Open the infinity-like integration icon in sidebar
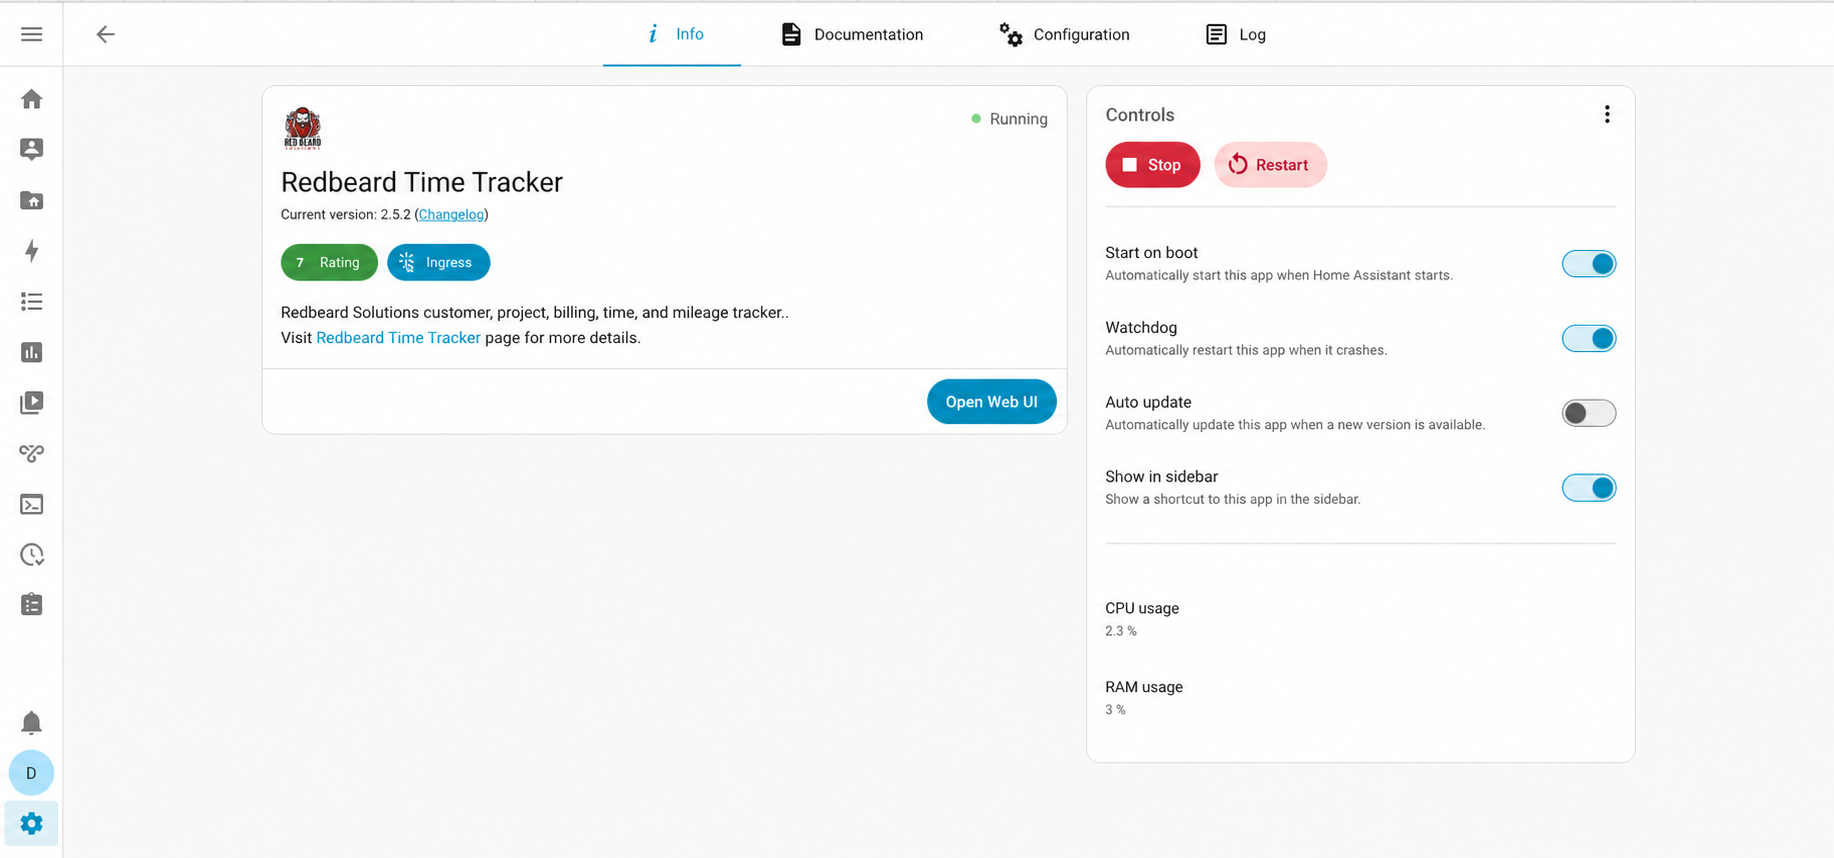The image size is (1834, 858). click(31, 453)
